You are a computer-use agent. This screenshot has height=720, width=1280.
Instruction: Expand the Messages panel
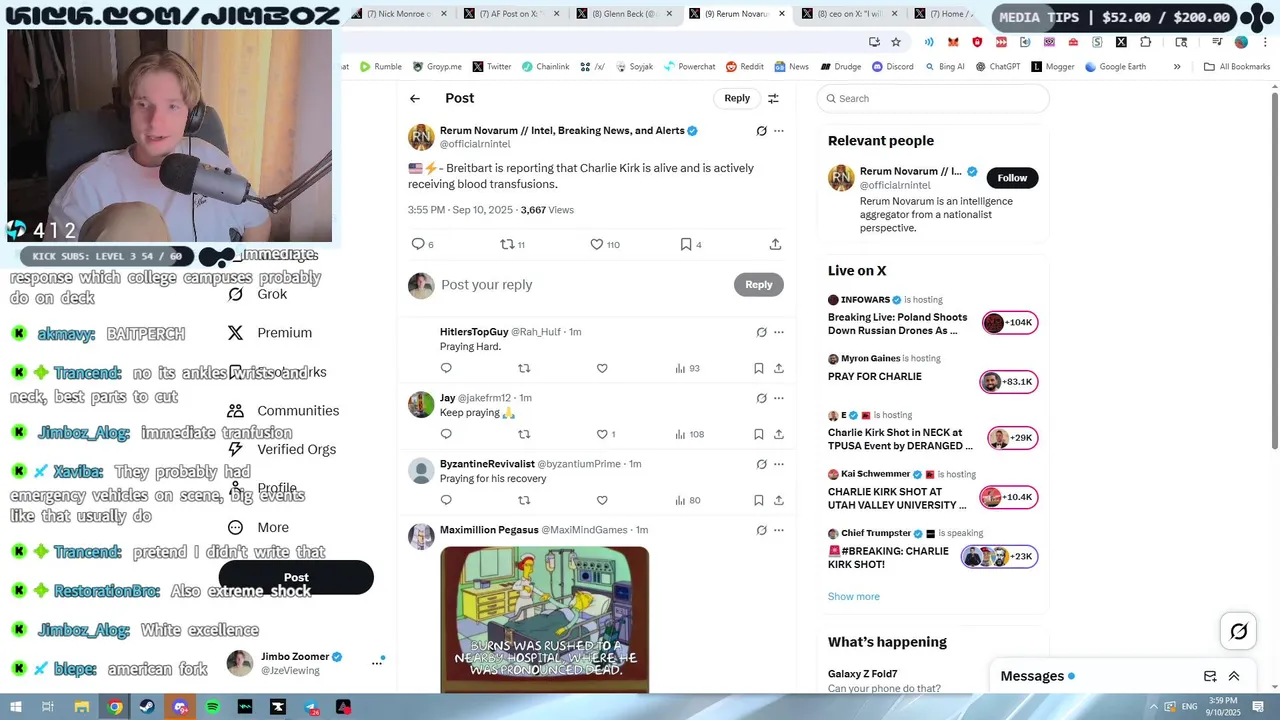[x=1234, y=676]
